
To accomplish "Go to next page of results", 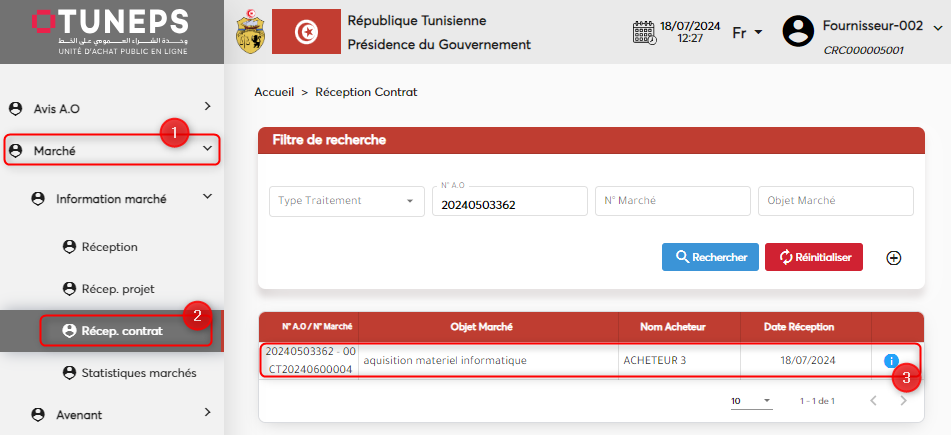I will tap(903, 401).
